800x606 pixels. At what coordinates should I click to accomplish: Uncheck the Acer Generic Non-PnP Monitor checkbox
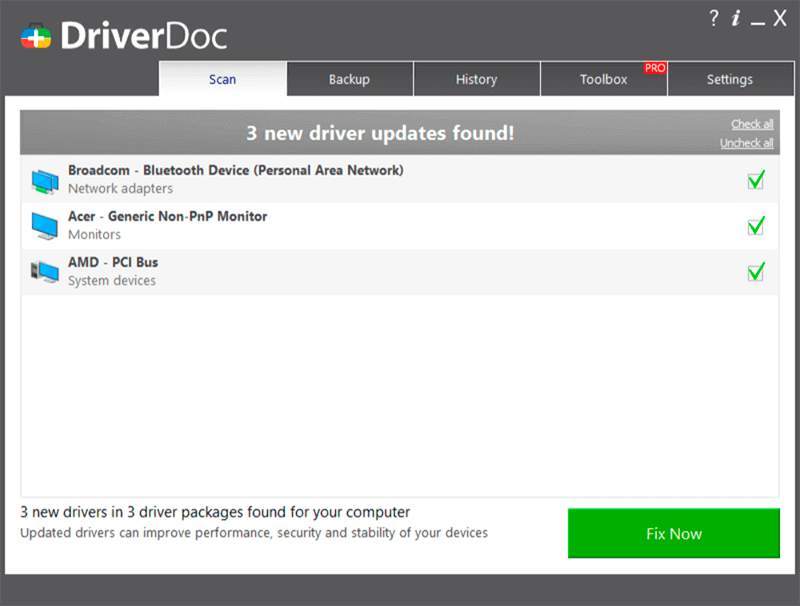coord(756,225)
